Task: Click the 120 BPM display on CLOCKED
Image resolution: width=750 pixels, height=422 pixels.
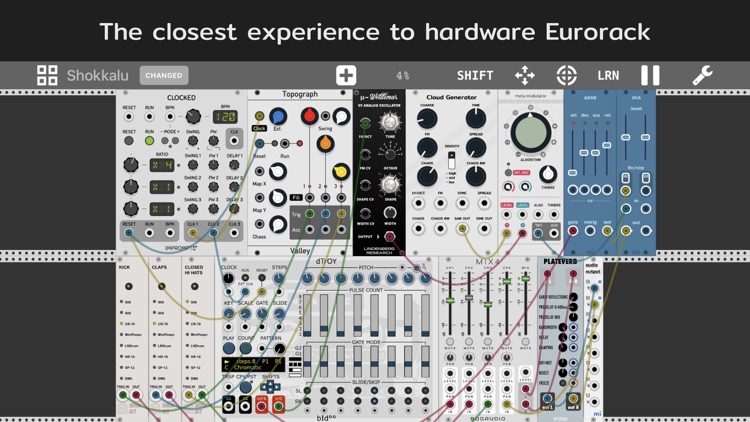Action: coord(225,117)
